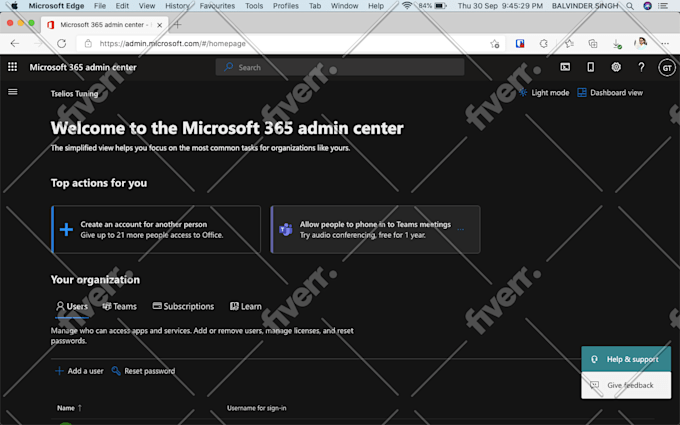This screenshot has width=680, height=425.
Task: Open Allow people to phone in to Teams card
Action: 375,229
